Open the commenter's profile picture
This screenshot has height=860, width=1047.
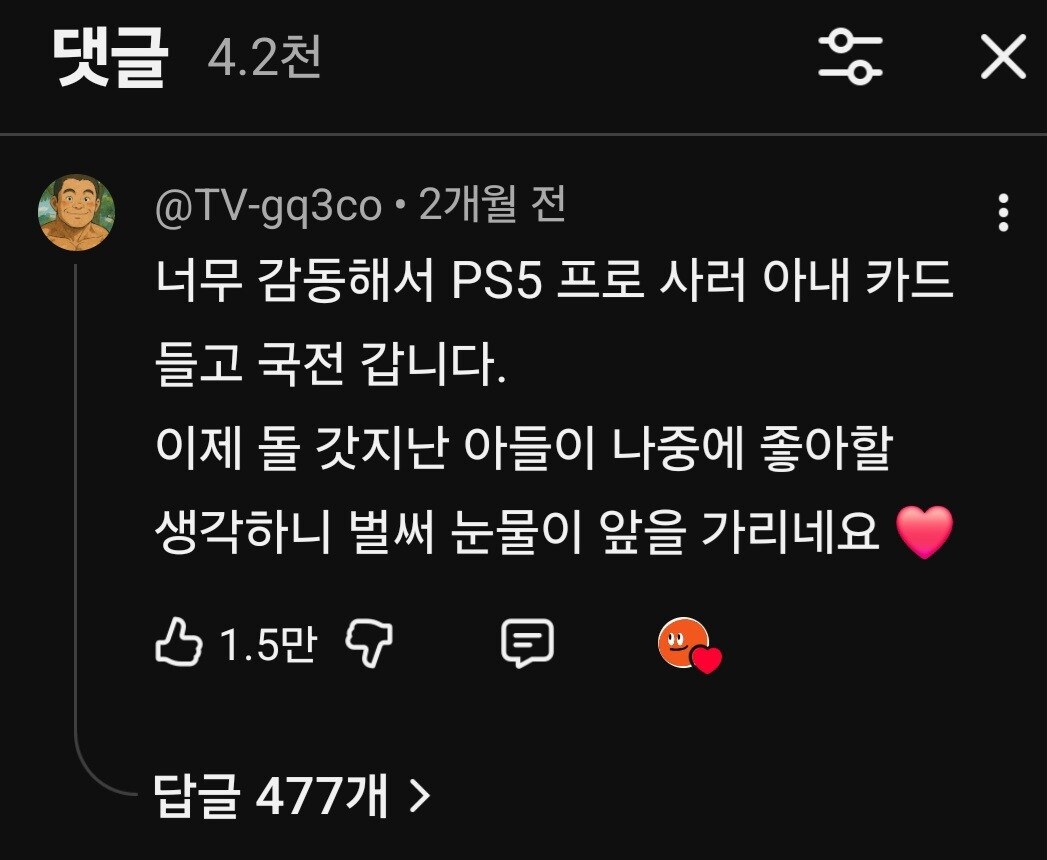click(x=77, y=212)
